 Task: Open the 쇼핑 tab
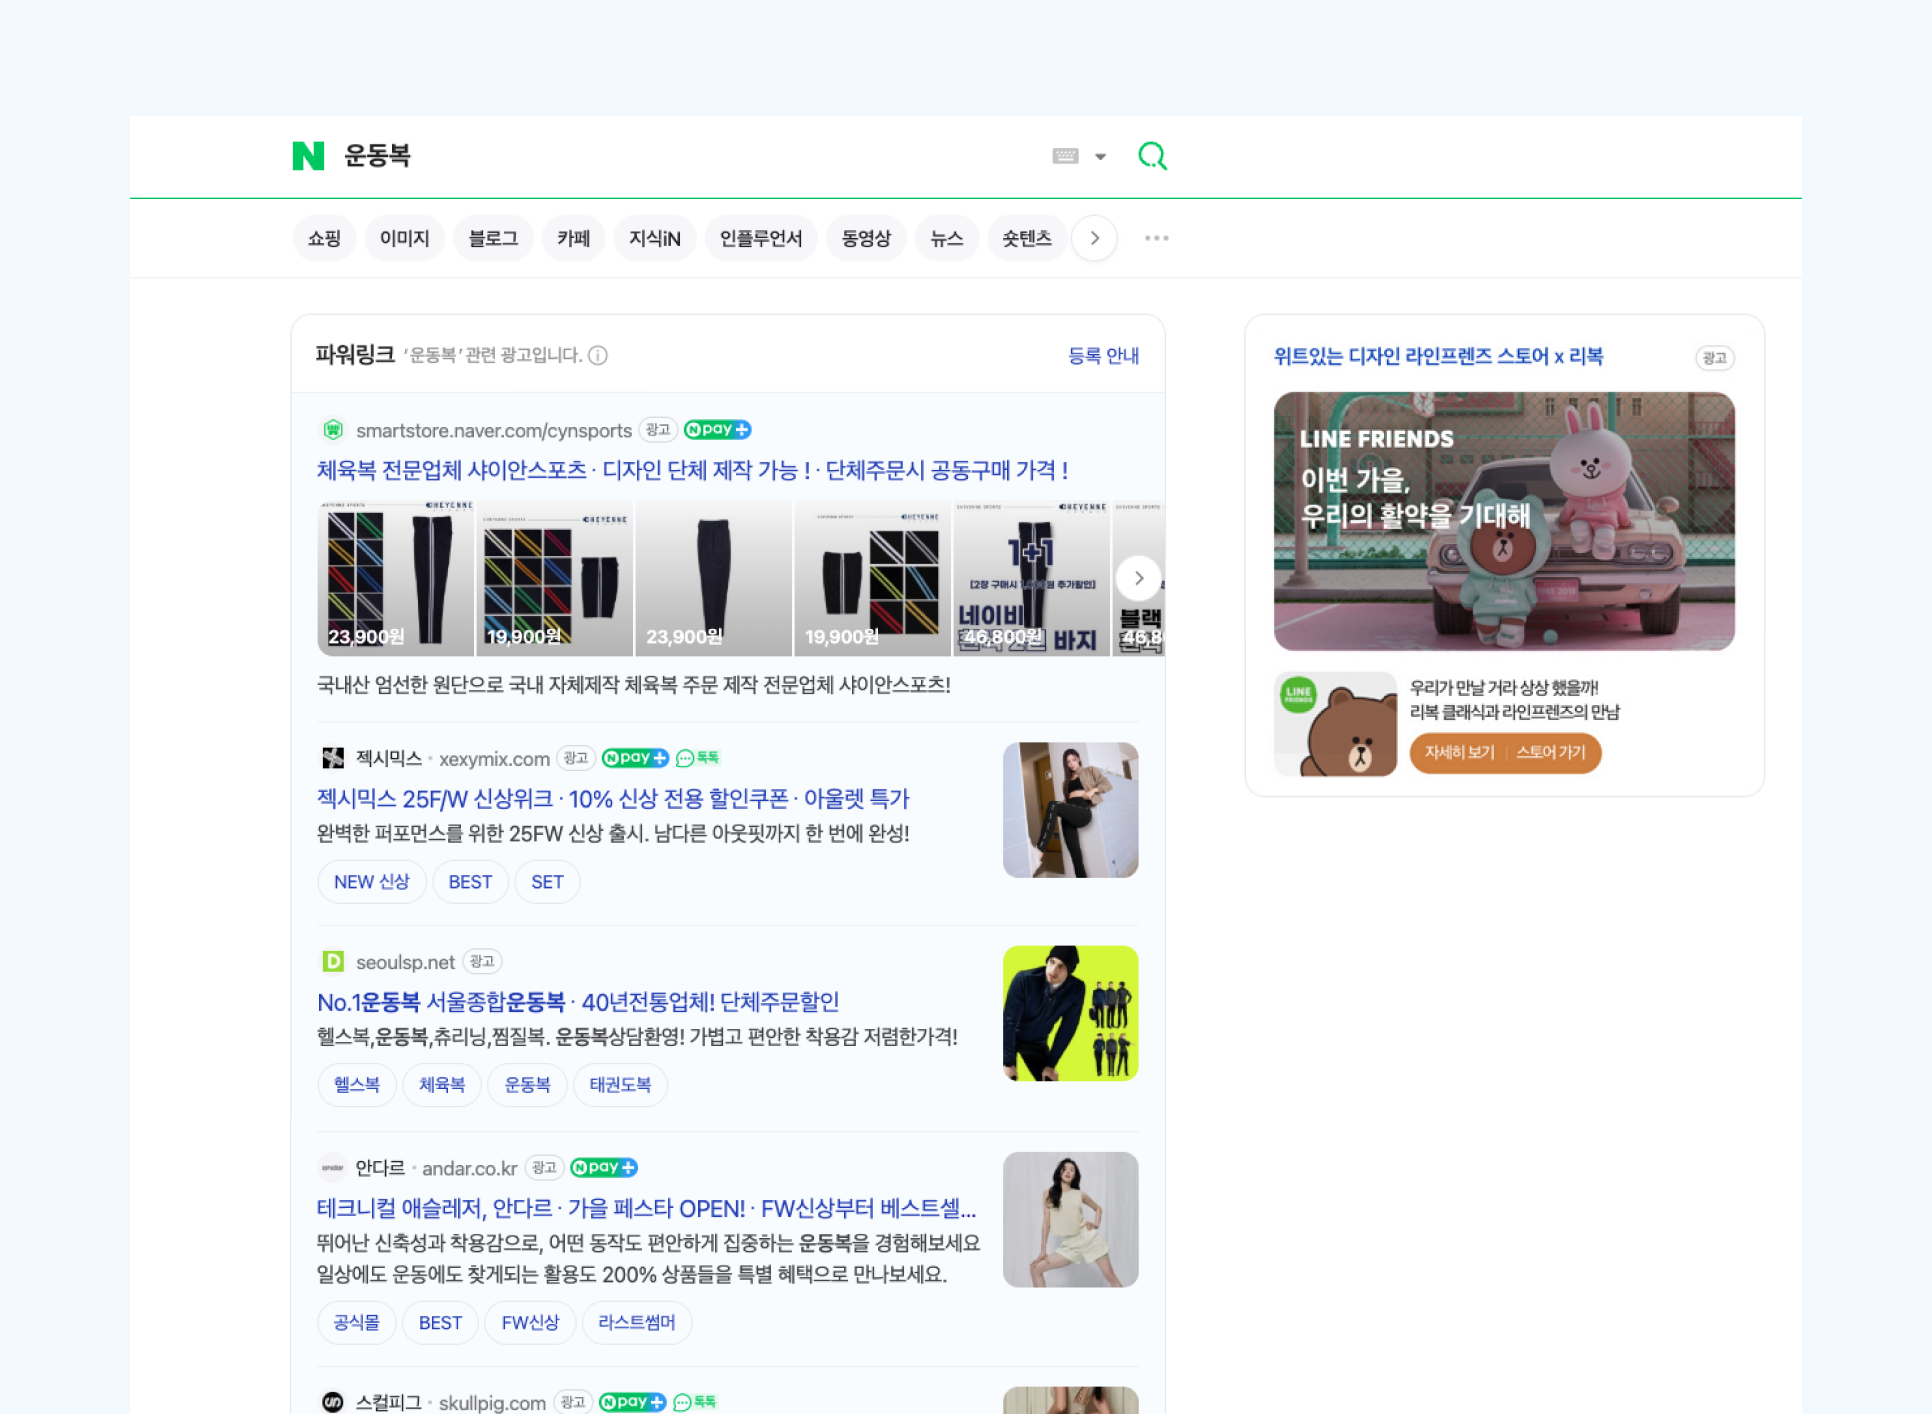[324, 238]
